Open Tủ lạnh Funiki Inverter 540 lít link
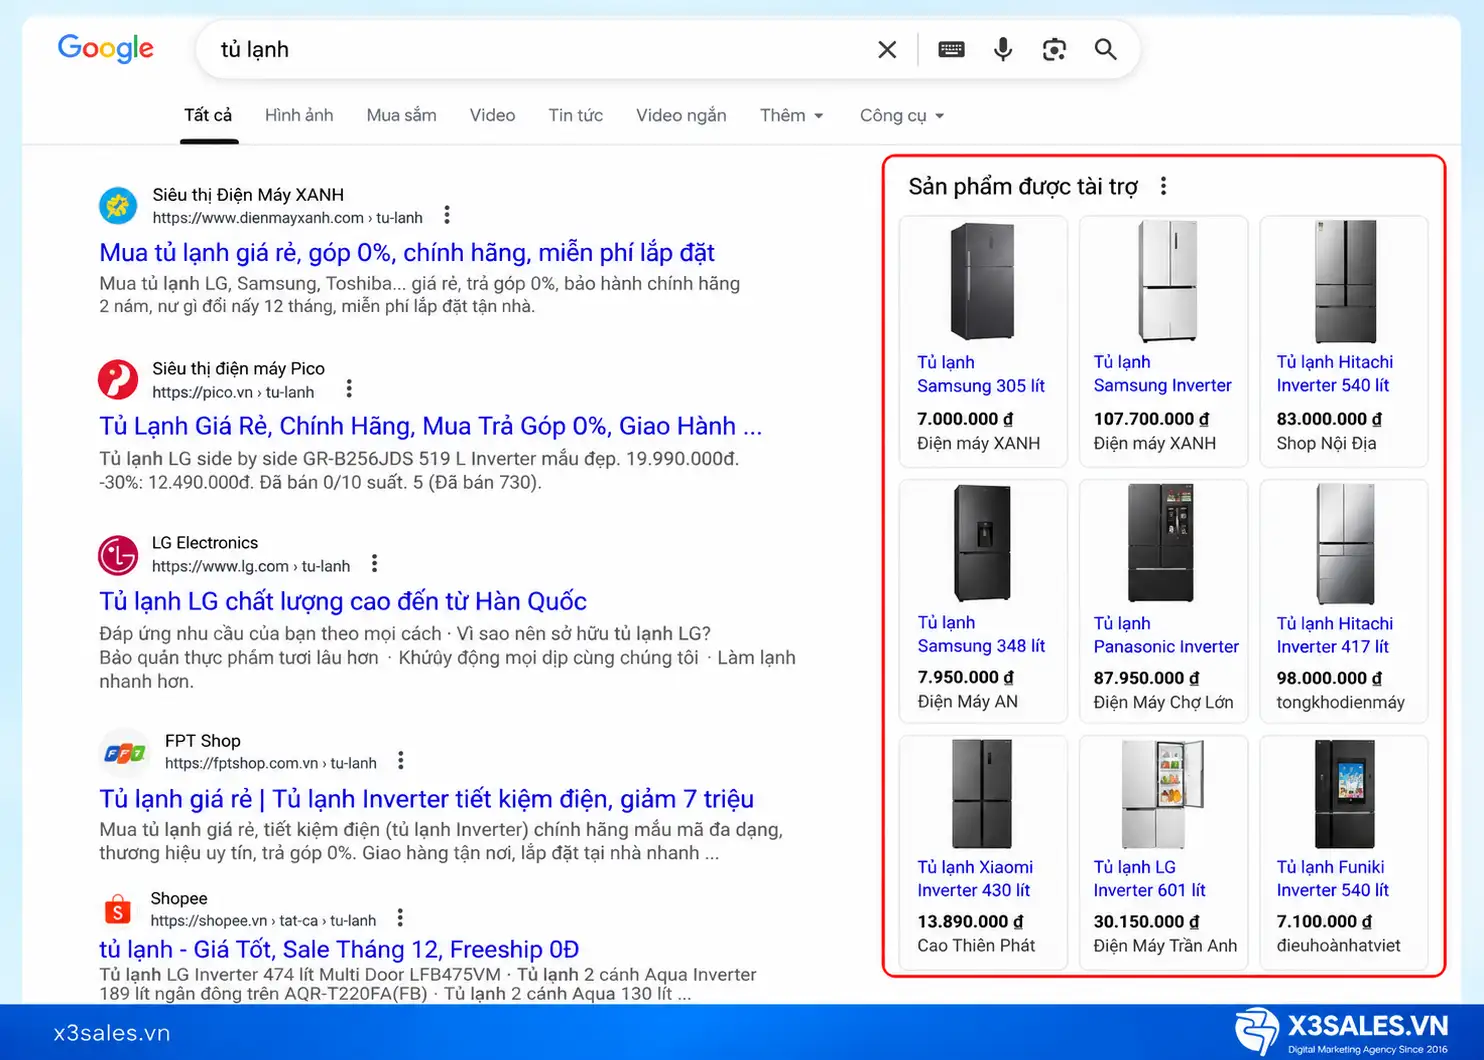 click(1333, 879)
